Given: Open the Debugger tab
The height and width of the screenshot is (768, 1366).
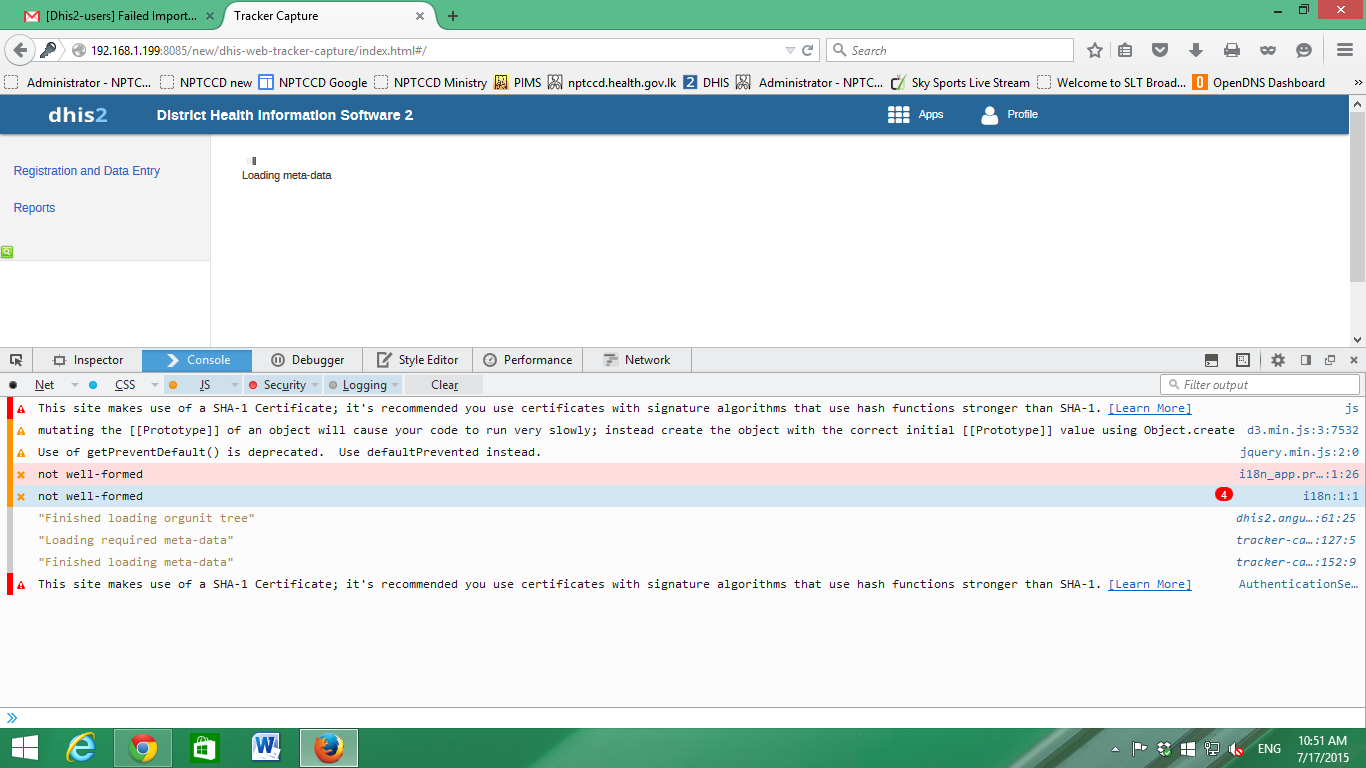Looking at the screenshot, I should point(307,360).
